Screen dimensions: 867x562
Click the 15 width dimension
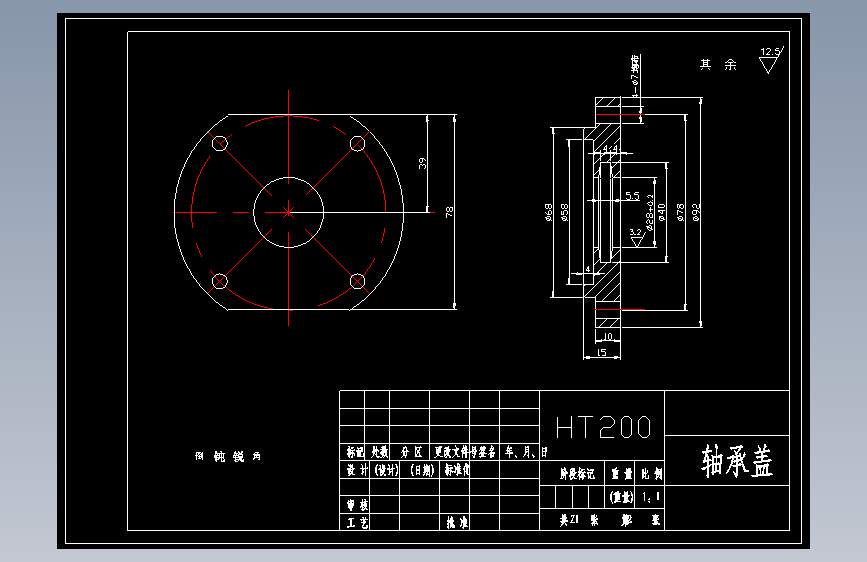click(x=602, y=352)
